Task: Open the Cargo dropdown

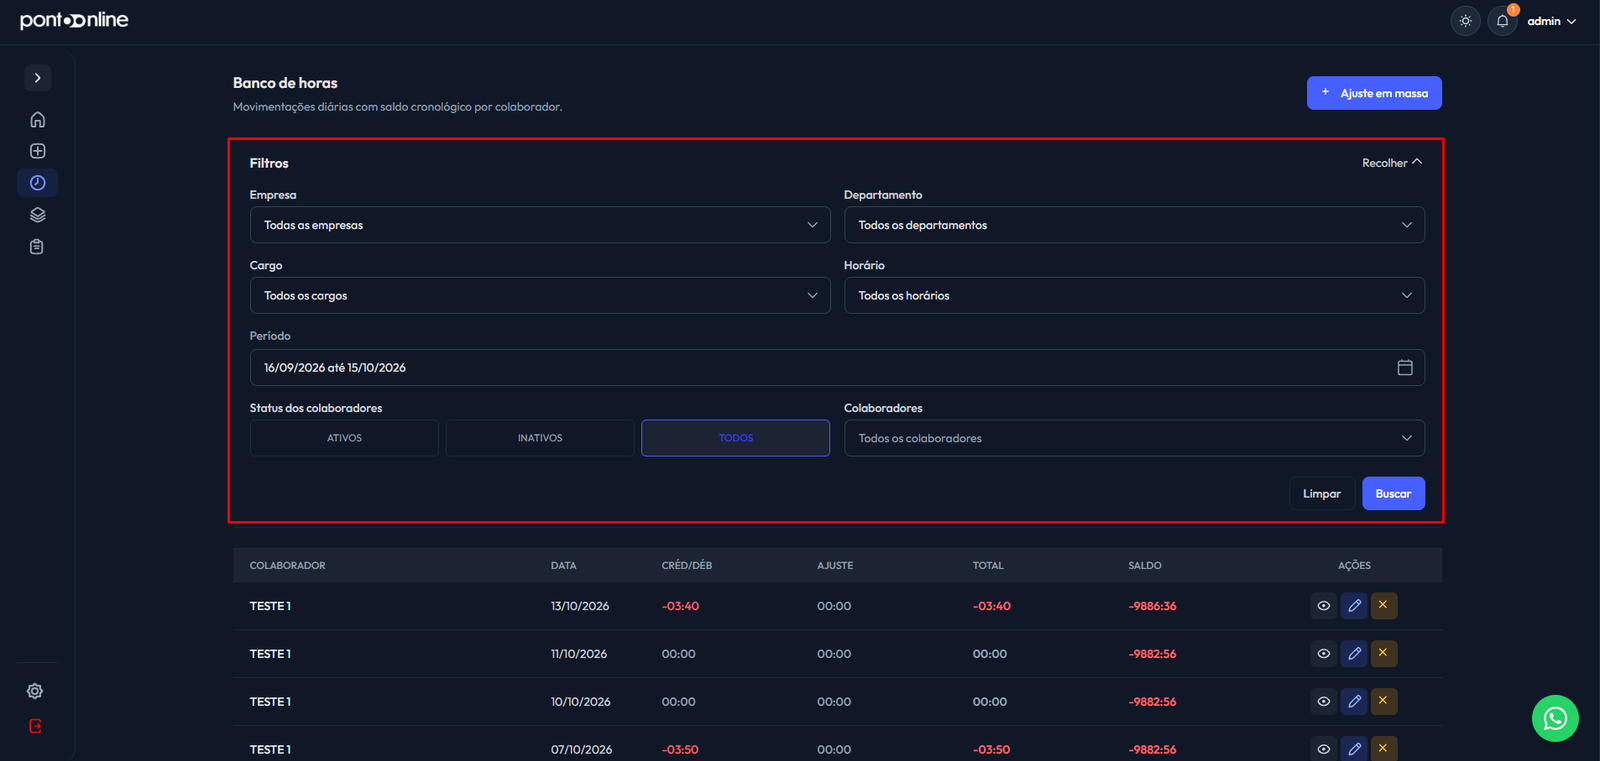Action: 540,295
